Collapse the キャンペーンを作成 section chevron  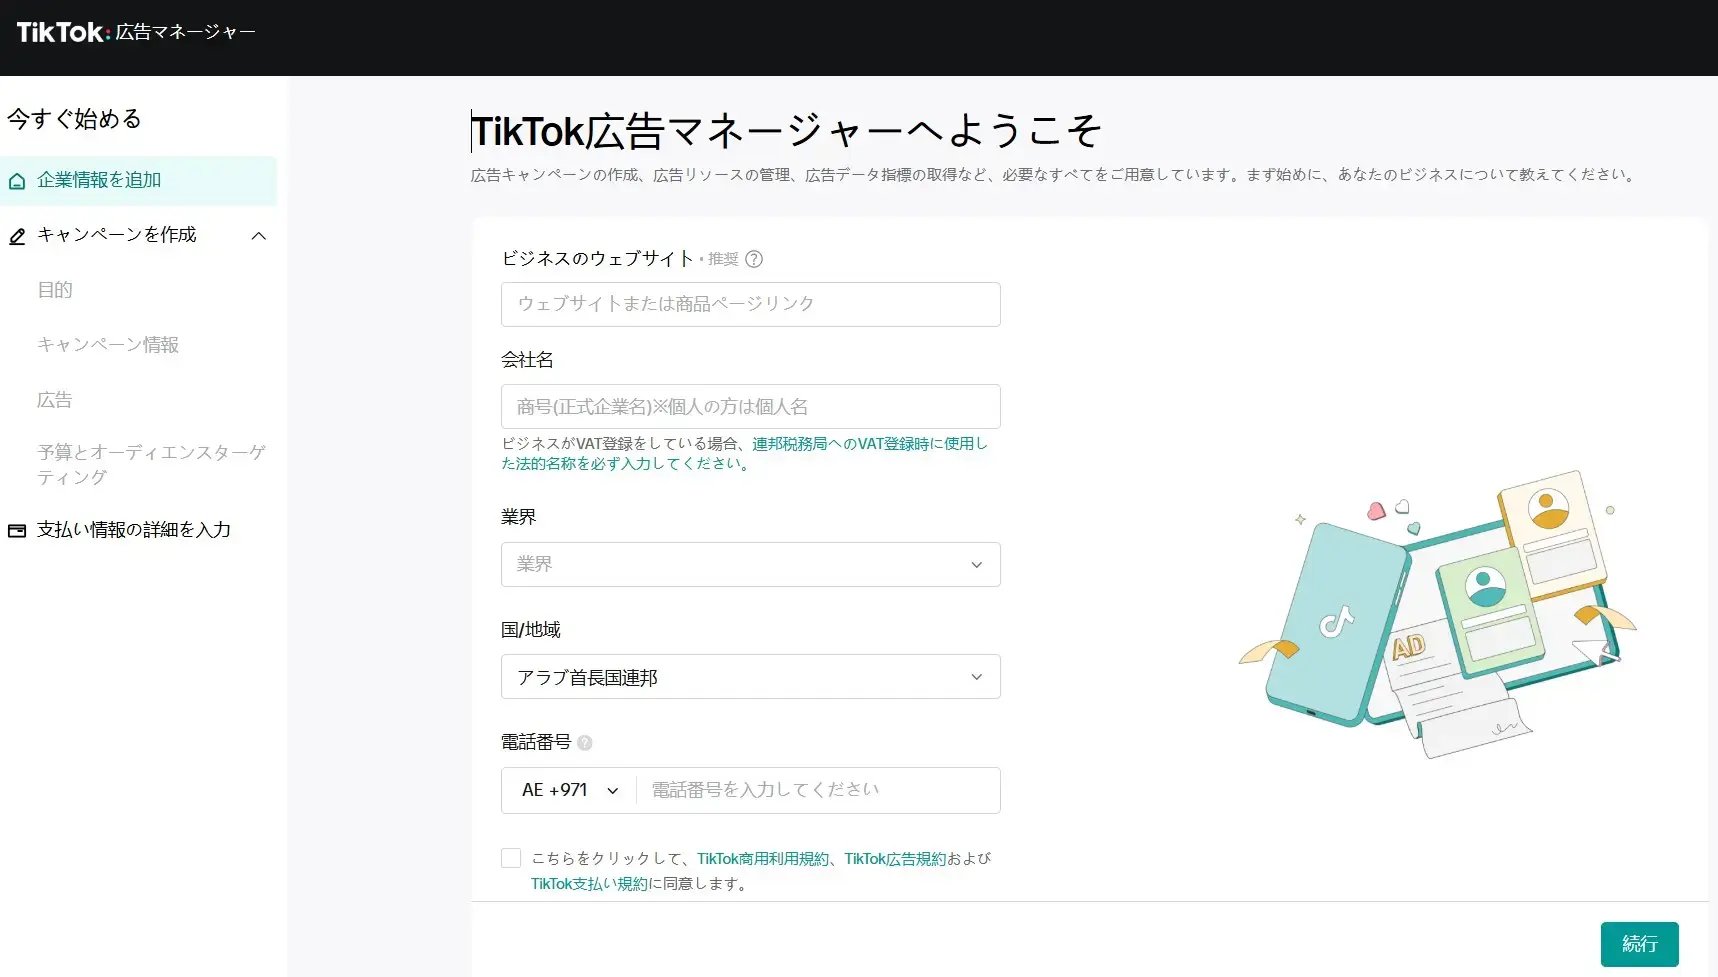pyautogui.click(x=259, y=236)
